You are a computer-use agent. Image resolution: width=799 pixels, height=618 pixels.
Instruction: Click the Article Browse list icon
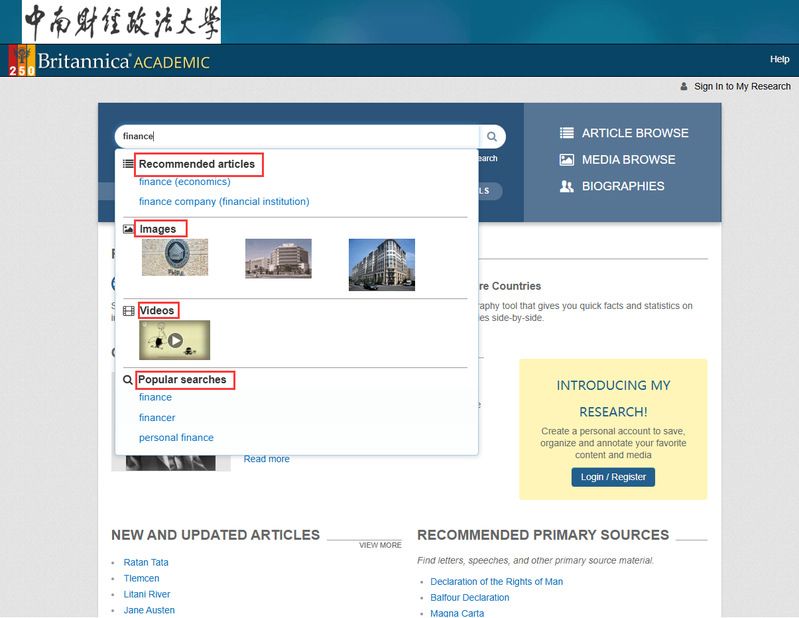(567, 133)
